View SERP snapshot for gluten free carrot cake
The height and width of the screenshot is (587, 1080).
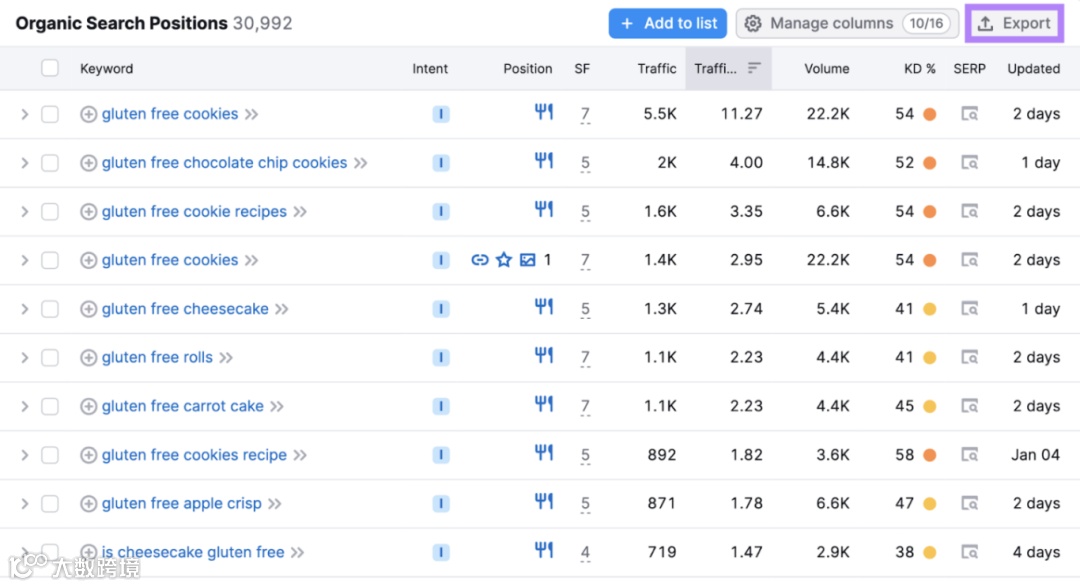point(969,406)
